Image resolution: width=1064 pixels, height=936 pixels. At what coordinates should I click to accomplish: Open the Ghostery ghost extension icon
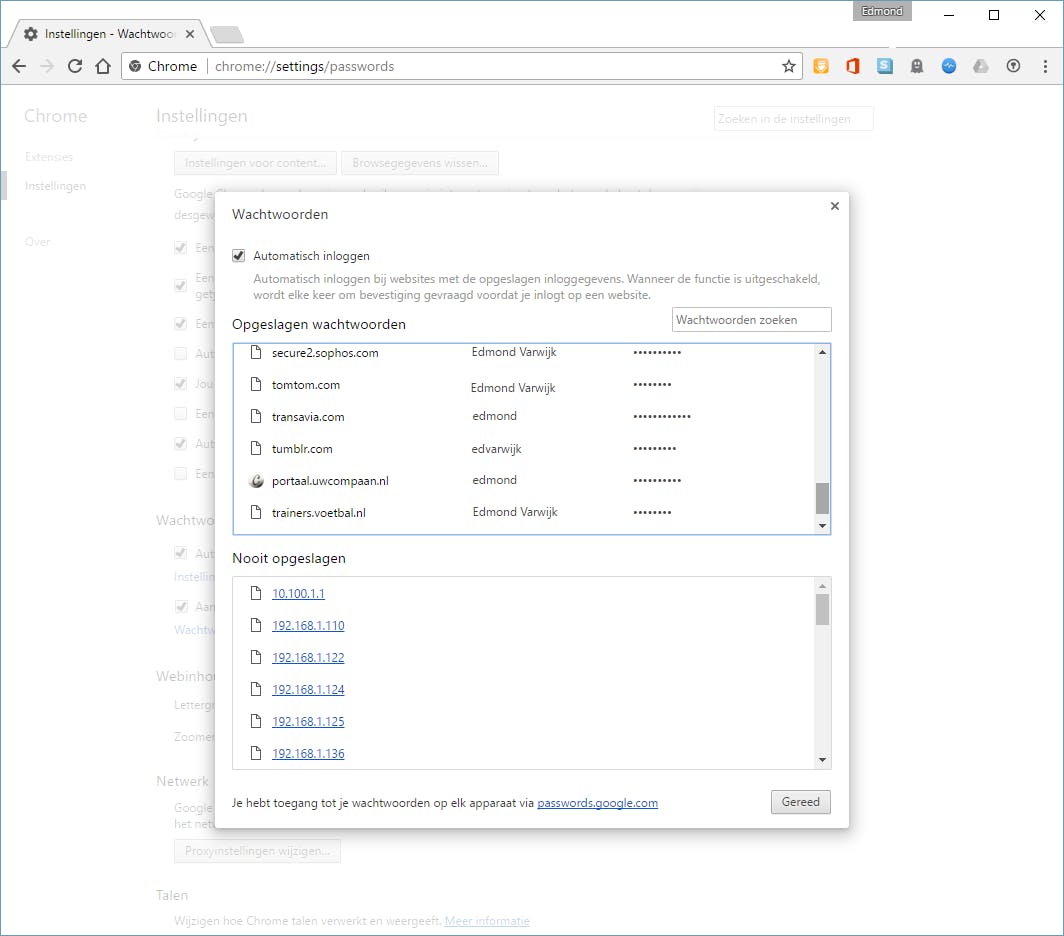[917, 66]
